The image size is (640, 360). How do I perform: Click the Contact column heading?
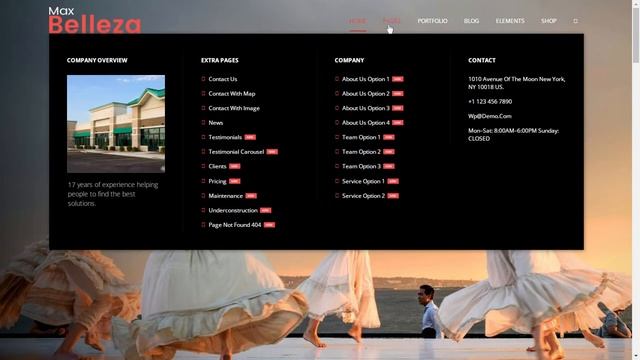pyautogui.click(x=482, y=60)
